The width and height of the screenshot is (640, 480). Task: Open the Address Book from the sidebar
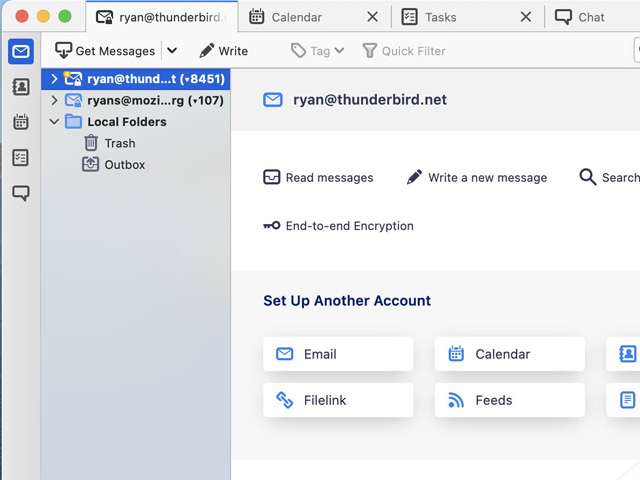(x=20, y=87)
